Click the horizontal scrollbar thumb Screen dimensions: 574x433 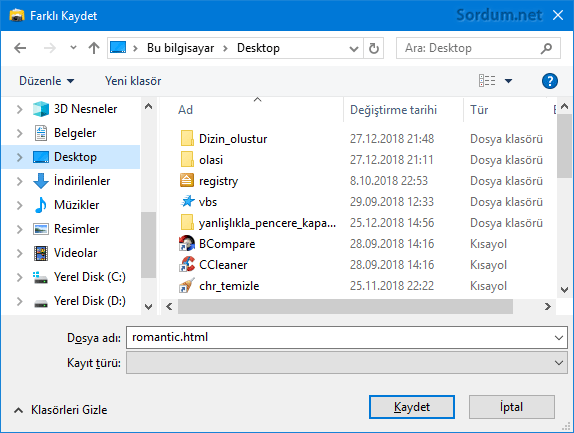click(x=345, y=306)
